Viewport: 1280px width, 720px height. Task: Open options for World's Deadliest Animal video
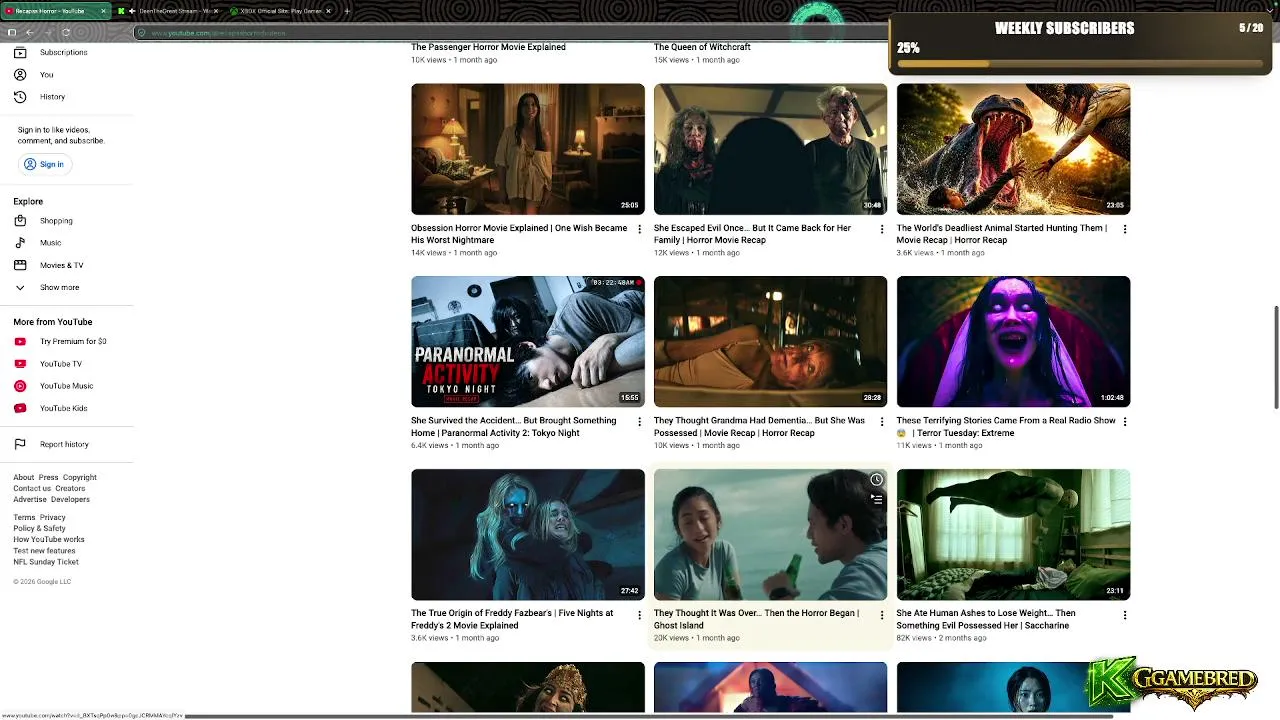point(1125,229)
